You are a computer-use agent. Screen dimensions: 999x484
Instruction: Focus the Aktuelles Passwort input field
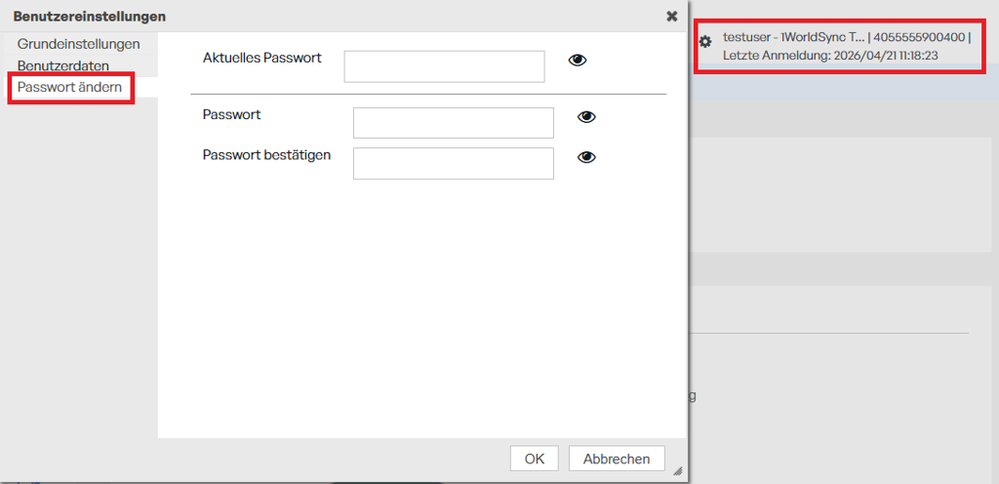tap(444, 67)
